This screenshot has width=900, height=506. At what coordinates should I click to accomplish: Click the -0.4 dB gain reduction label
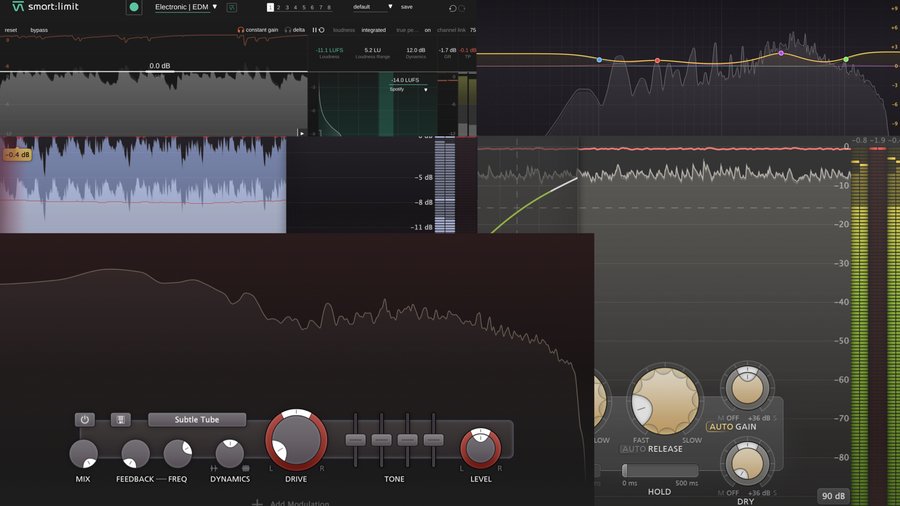(18, 154)
